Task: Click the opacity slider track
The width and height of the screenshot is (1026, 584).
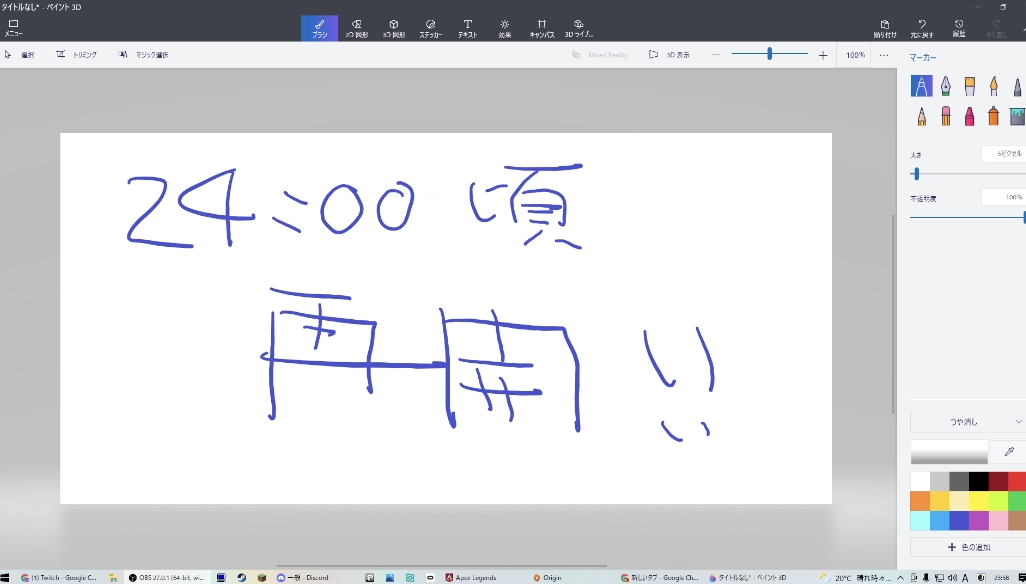Action: pos(967,217)
